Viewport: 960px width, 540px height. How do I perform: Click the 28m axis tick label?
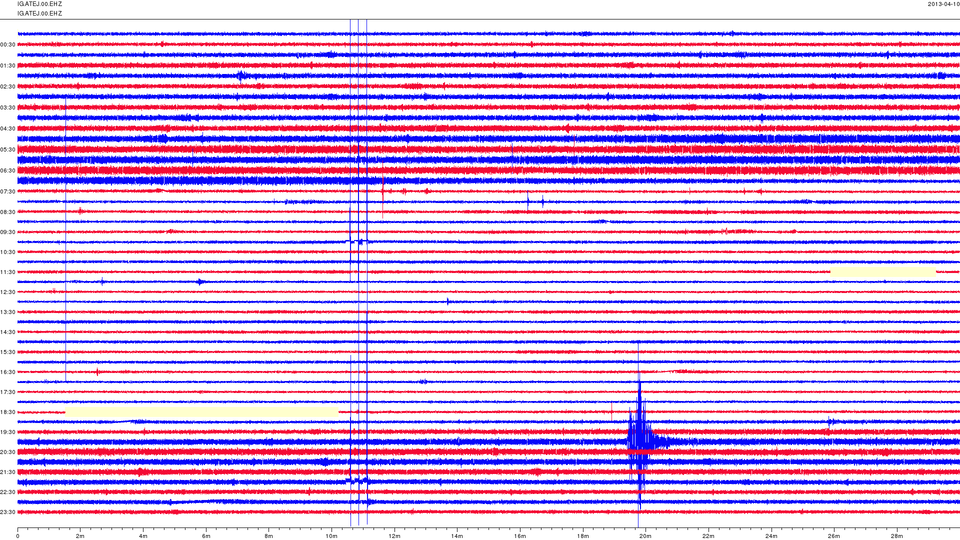coord(896,536)
